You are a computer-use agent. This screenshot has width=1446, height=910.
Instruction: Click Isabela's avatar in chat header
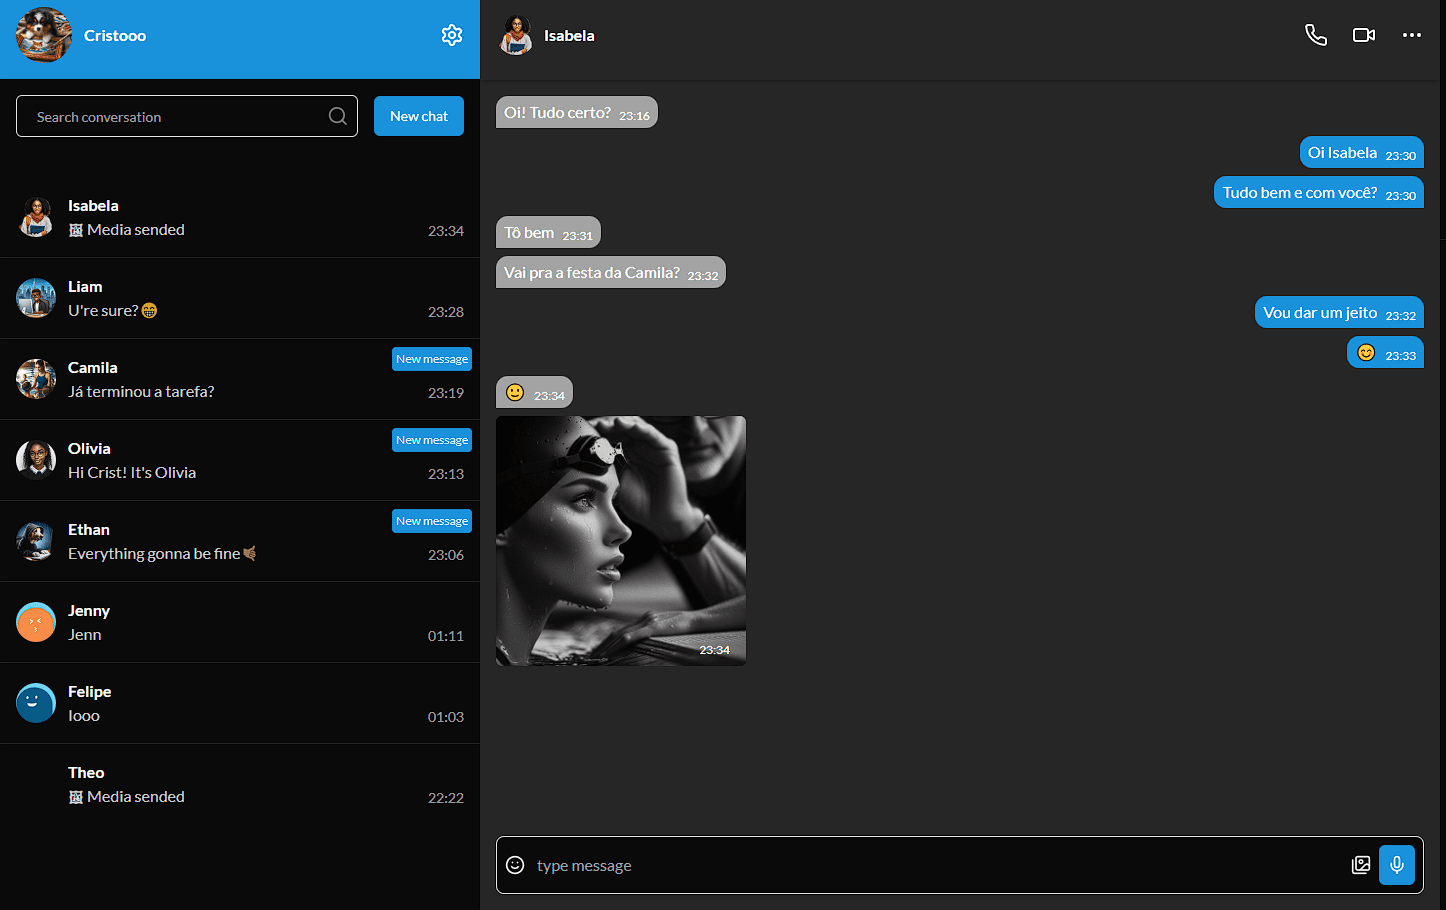(x=516, y=35)
